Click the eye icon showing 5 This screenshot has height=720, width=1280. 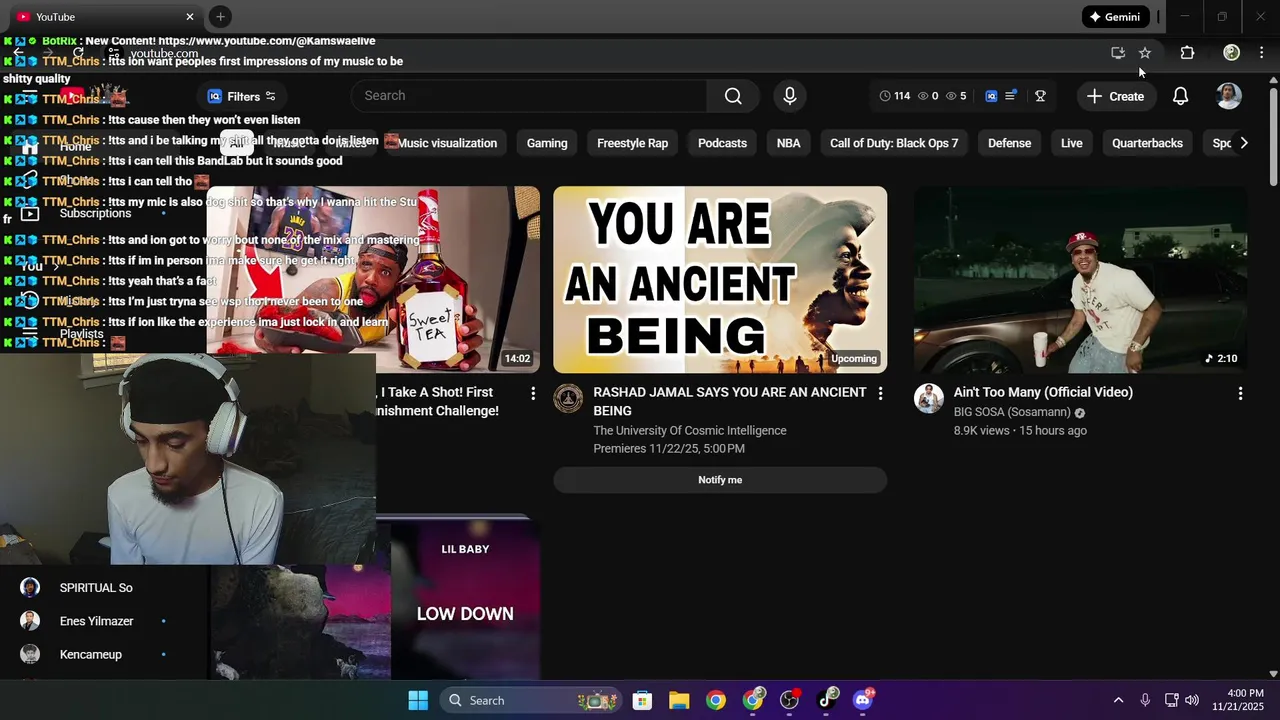(x=951, y=96)
